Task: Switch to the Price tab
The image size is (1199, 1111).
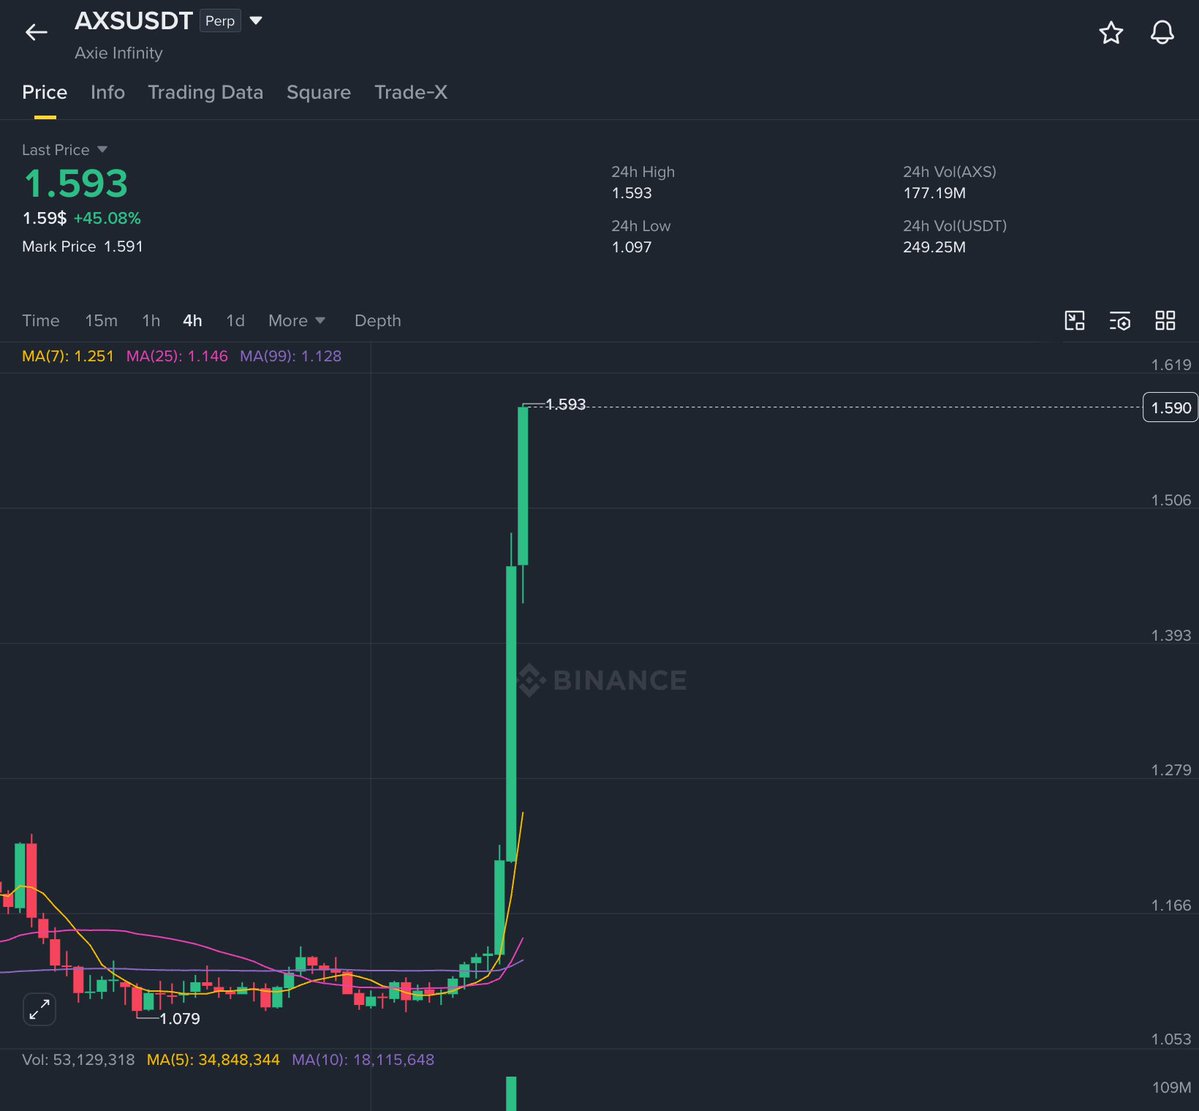Action: pyautogui.click(x=44, y=93)
